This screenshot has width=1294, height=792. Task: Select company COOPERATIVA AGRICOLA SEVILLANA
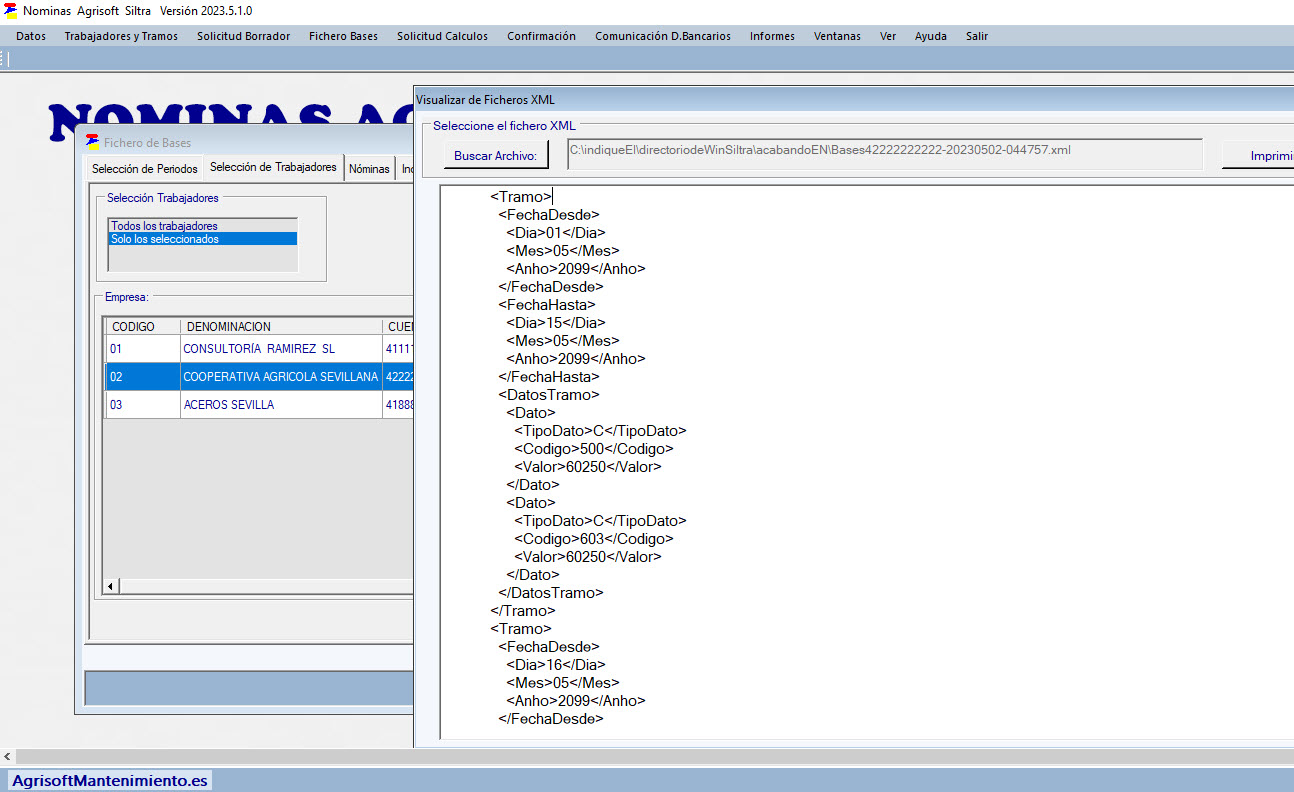point(281,377)
